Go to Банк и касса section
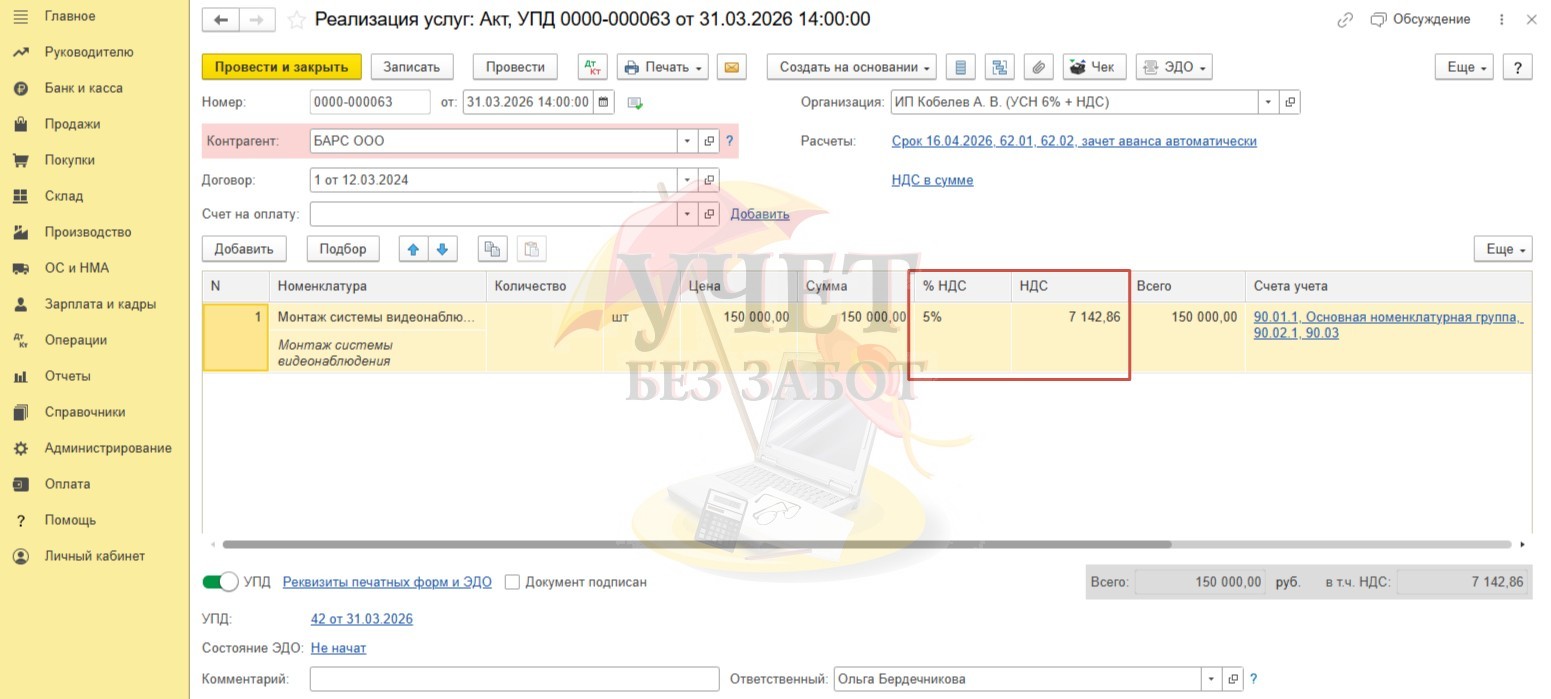This screenshot has width=1551, height=699. 83,88
